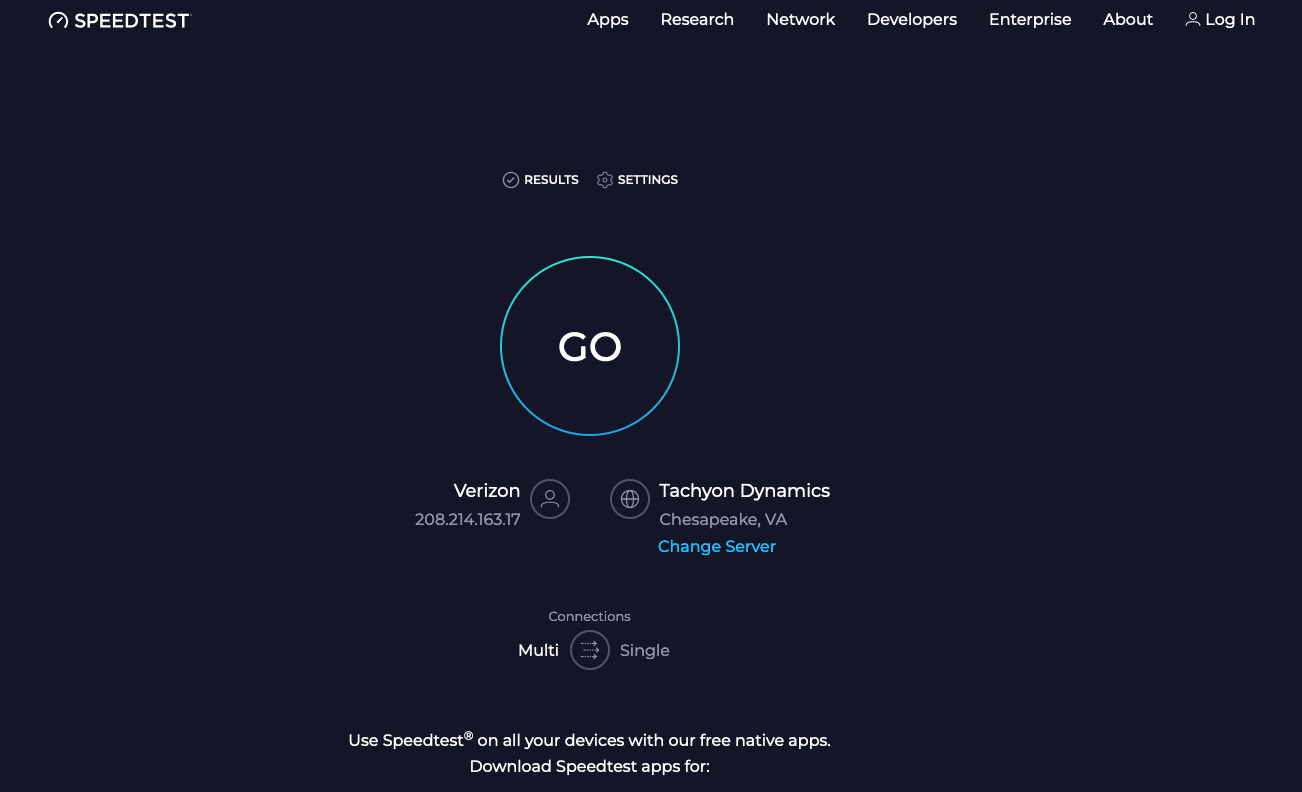This screenshot has width=1302, height=792.
Task: Click the Speedtest gauge logo icon
Action: pos(58,20)
